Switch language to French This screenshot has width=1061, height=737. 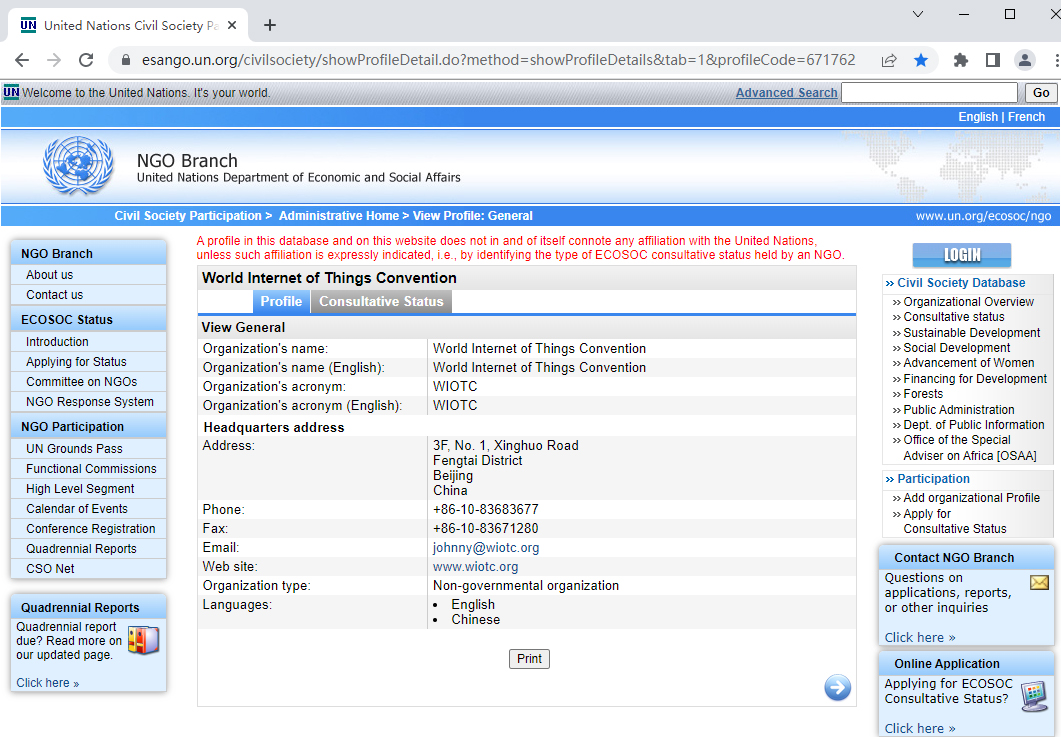pyautogui.click(x=1026, y=117)
